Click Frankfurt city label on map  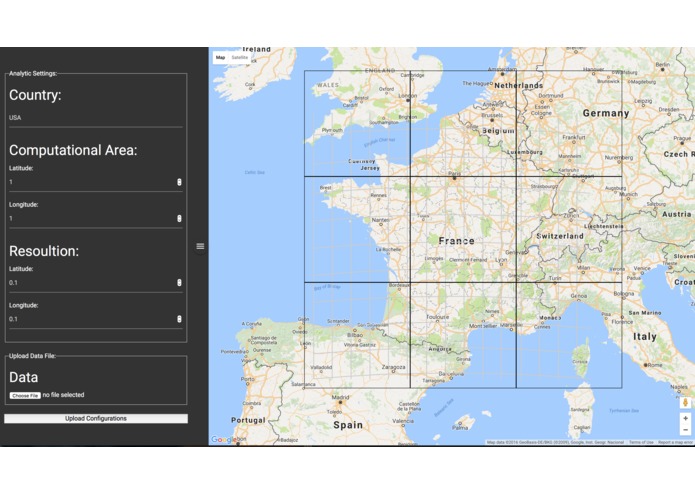574,137
